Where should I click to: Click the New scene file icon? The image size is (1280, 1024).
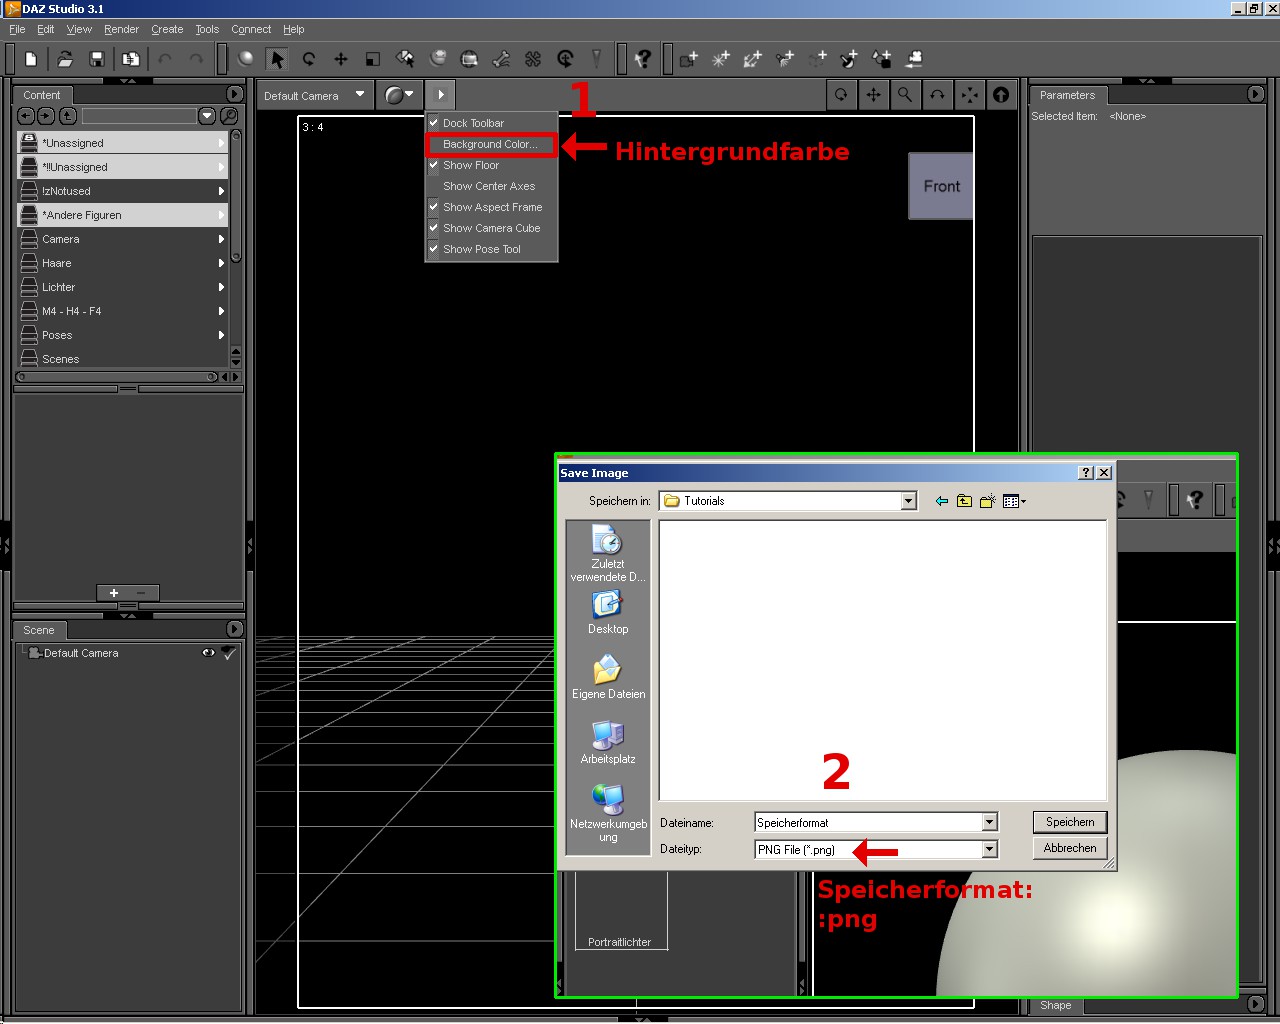pos(31,59)
